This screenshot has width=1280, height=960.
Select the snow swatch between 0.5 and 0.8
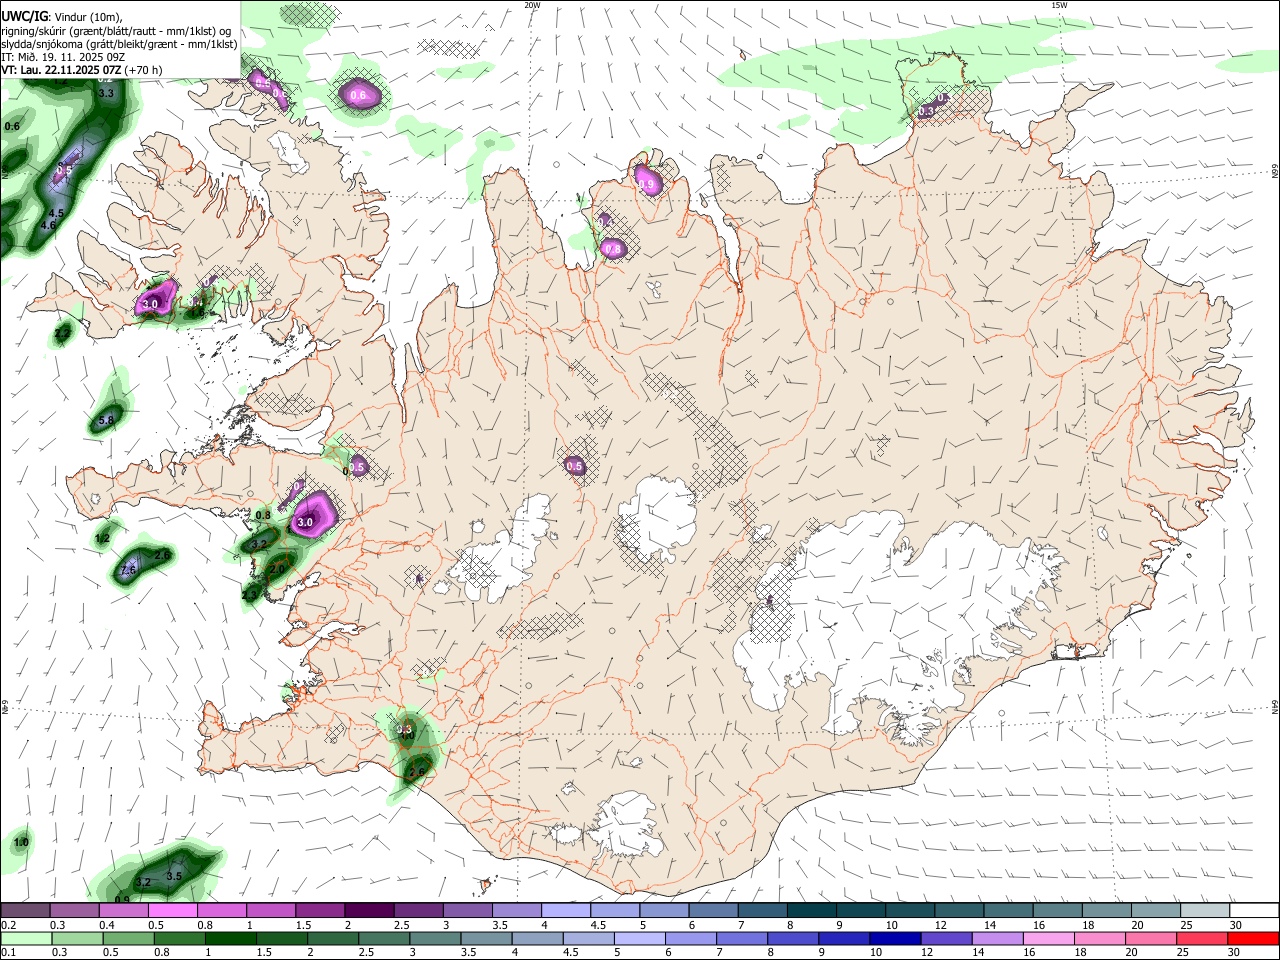[173, 910]
